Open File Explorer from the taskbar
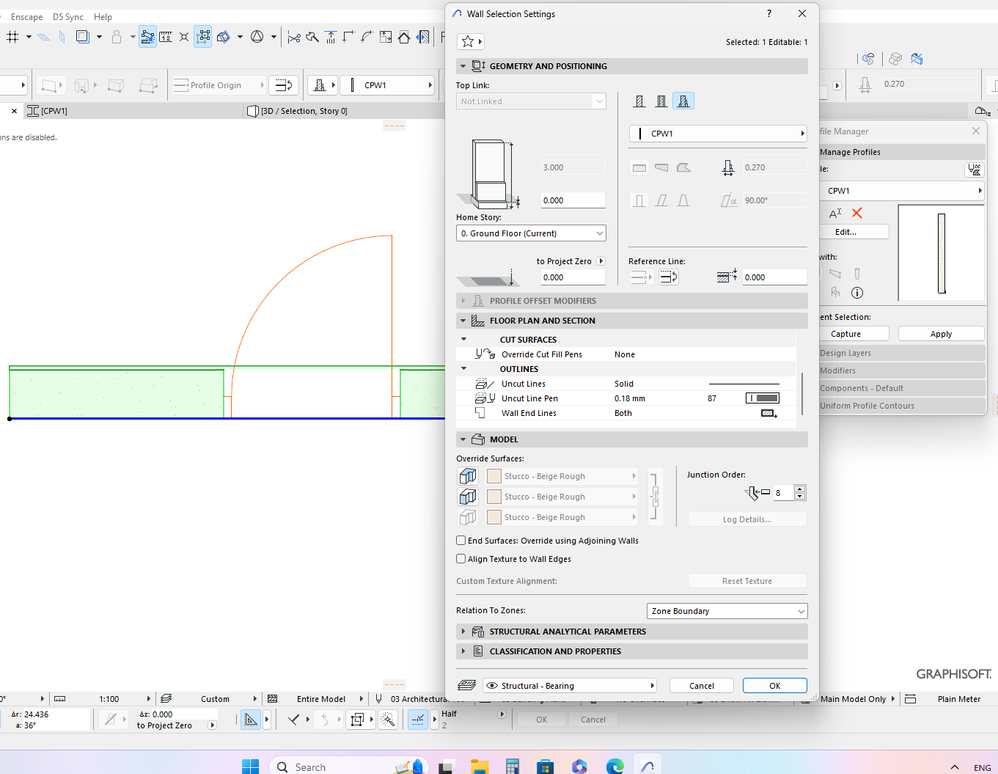The width and height of the screenshot is (998, 774). [479, 766]
